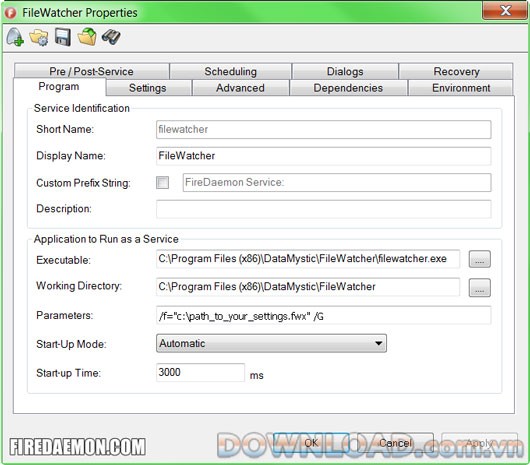
Task: Switch to the Dialogs tab
Action: [345, 71]
